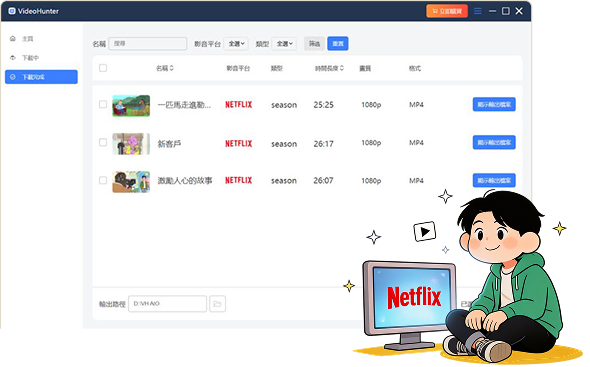Image resolution: width=590 pixels, height=367 pixels.
Task: Open thumbnail of 新客戶 video
Action: point(131,144)
